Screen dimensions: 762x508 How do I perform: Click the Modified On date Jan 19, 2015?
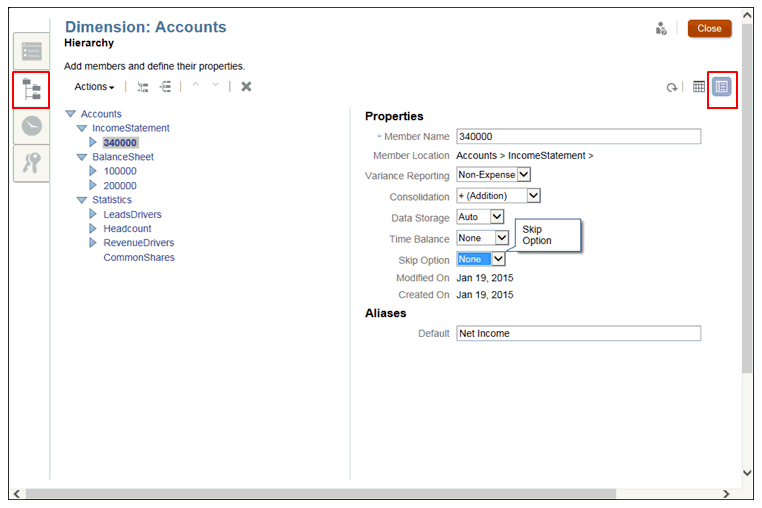pos(485,278)
